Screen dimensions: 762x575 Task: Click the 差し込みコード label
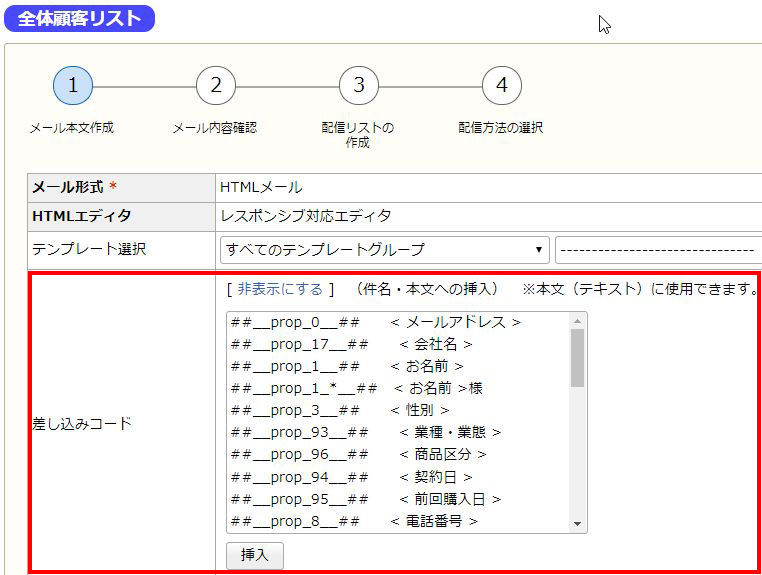(82, 423)
